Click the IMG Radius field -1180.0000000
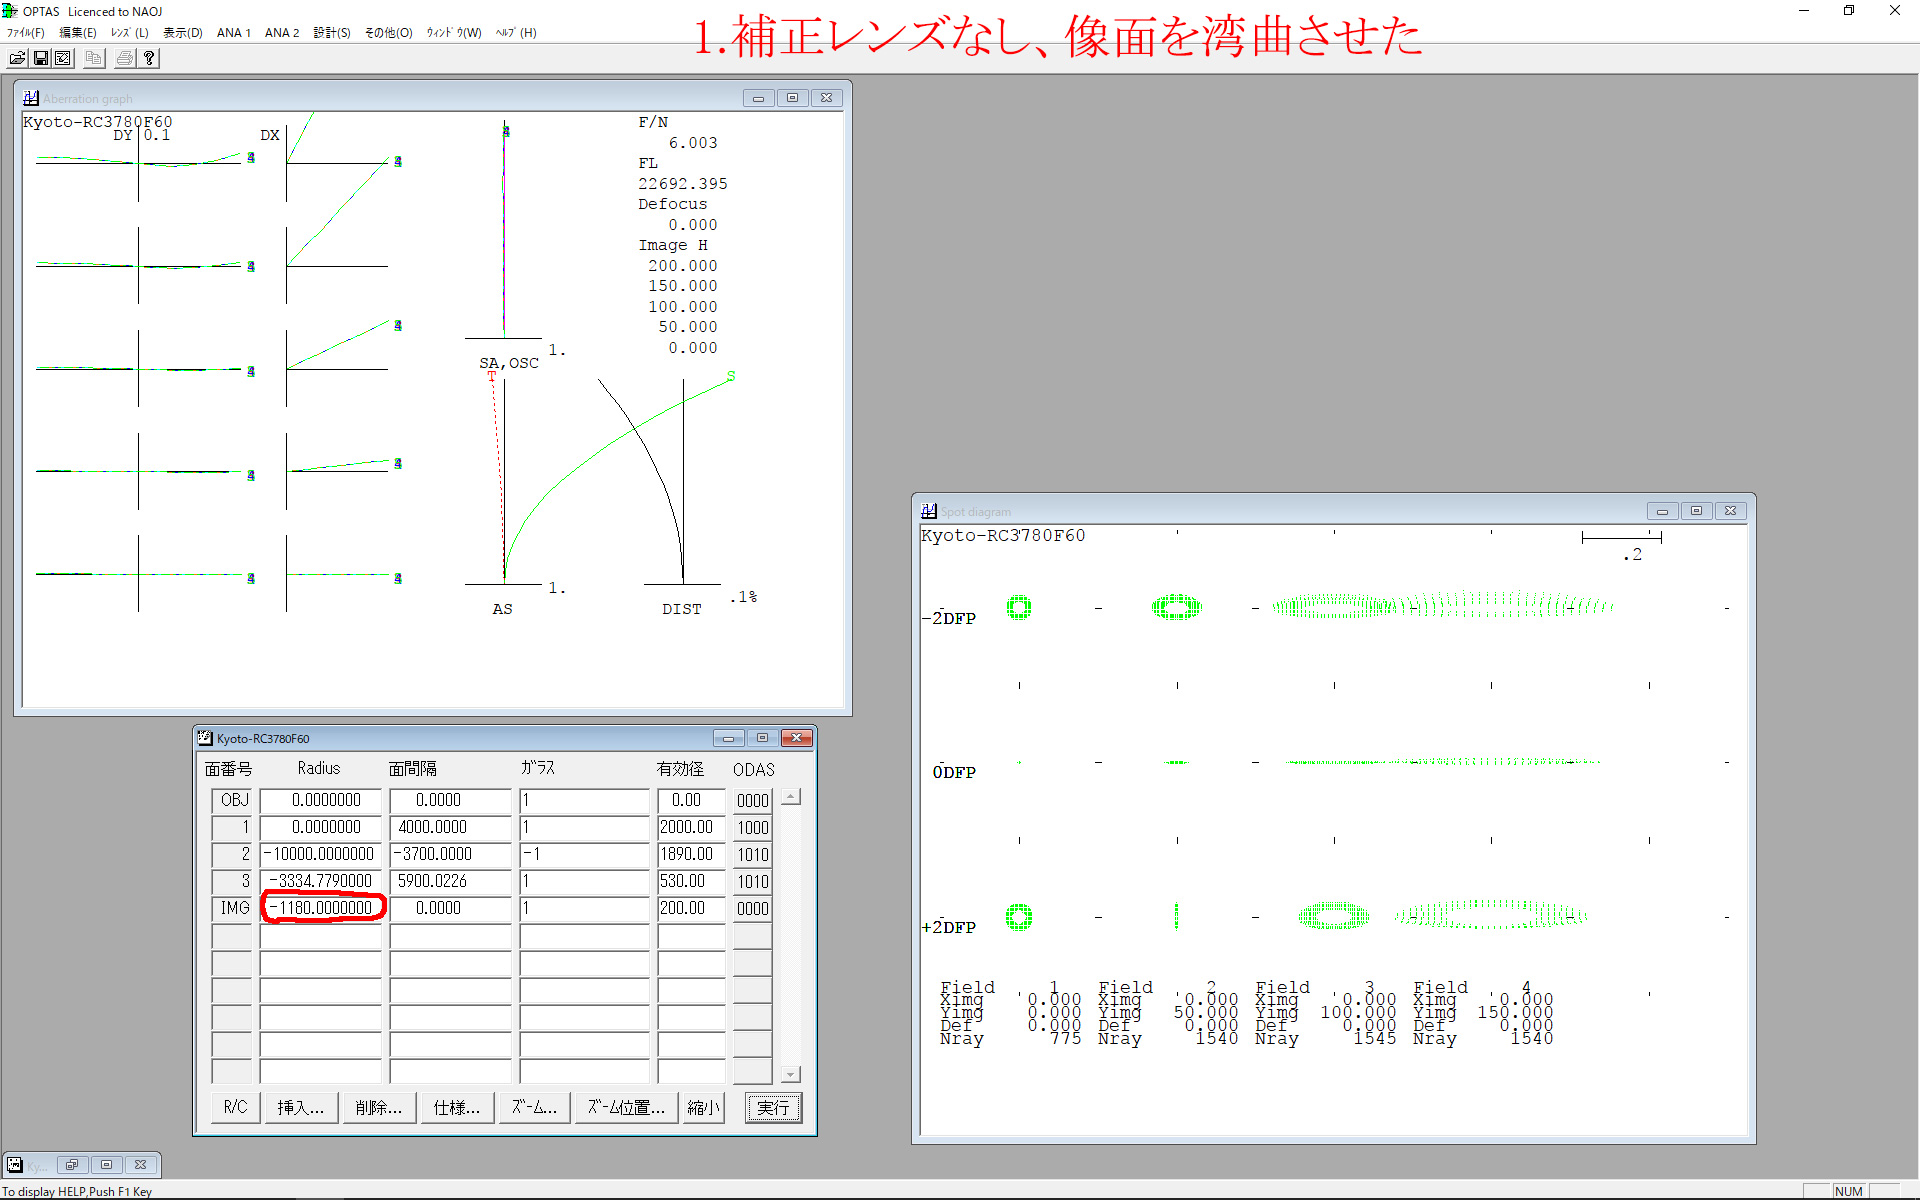1920x1200 pixels. pos(322,908)
